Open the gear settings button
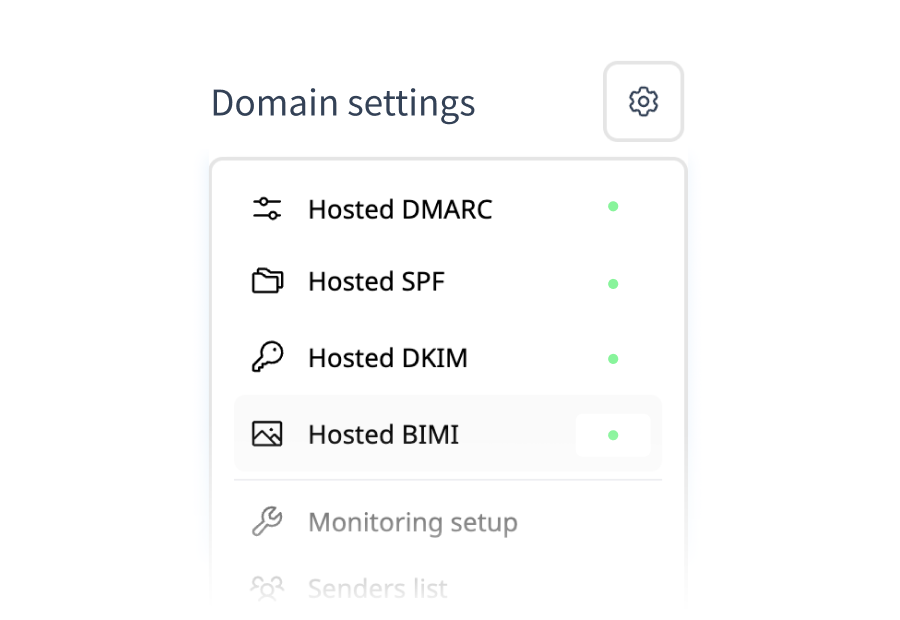Screen dimensions: 900x620 tap(643, 102)
